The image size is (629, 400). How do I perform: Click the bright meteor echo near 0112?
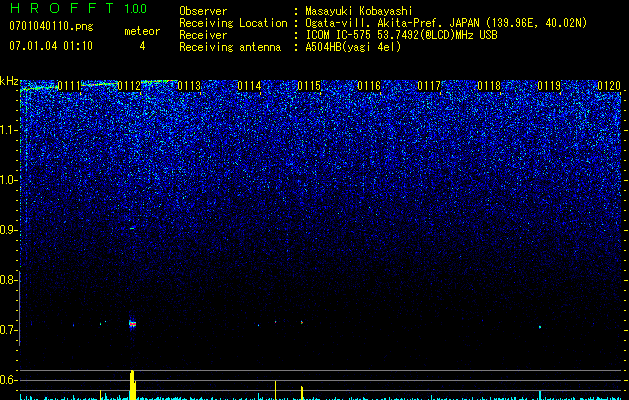(132, 324)
